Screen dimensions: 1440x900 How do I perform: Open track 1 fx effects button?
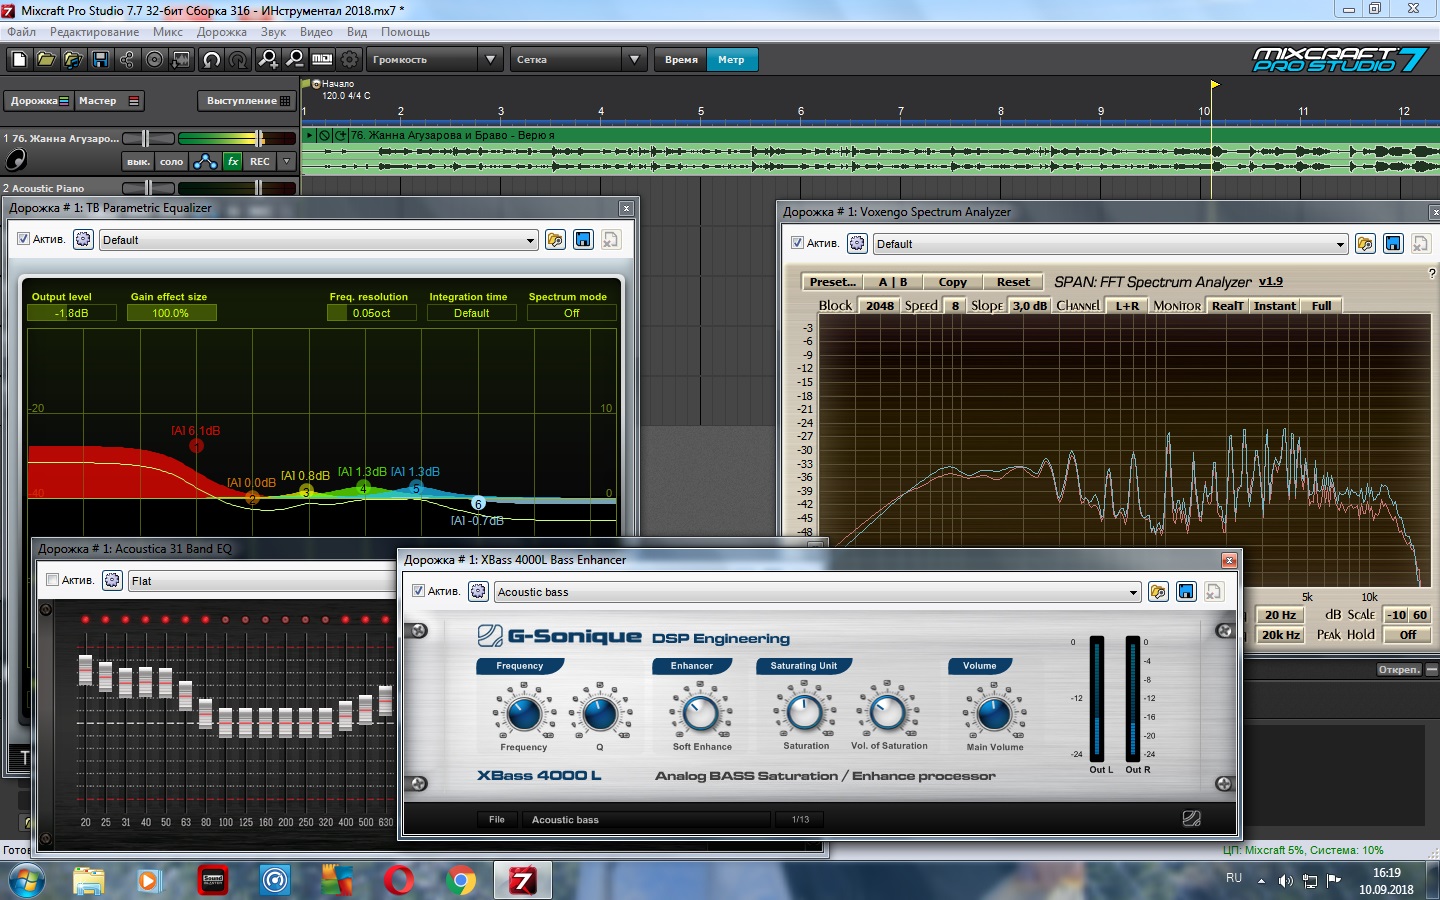(x=233, y=161)
